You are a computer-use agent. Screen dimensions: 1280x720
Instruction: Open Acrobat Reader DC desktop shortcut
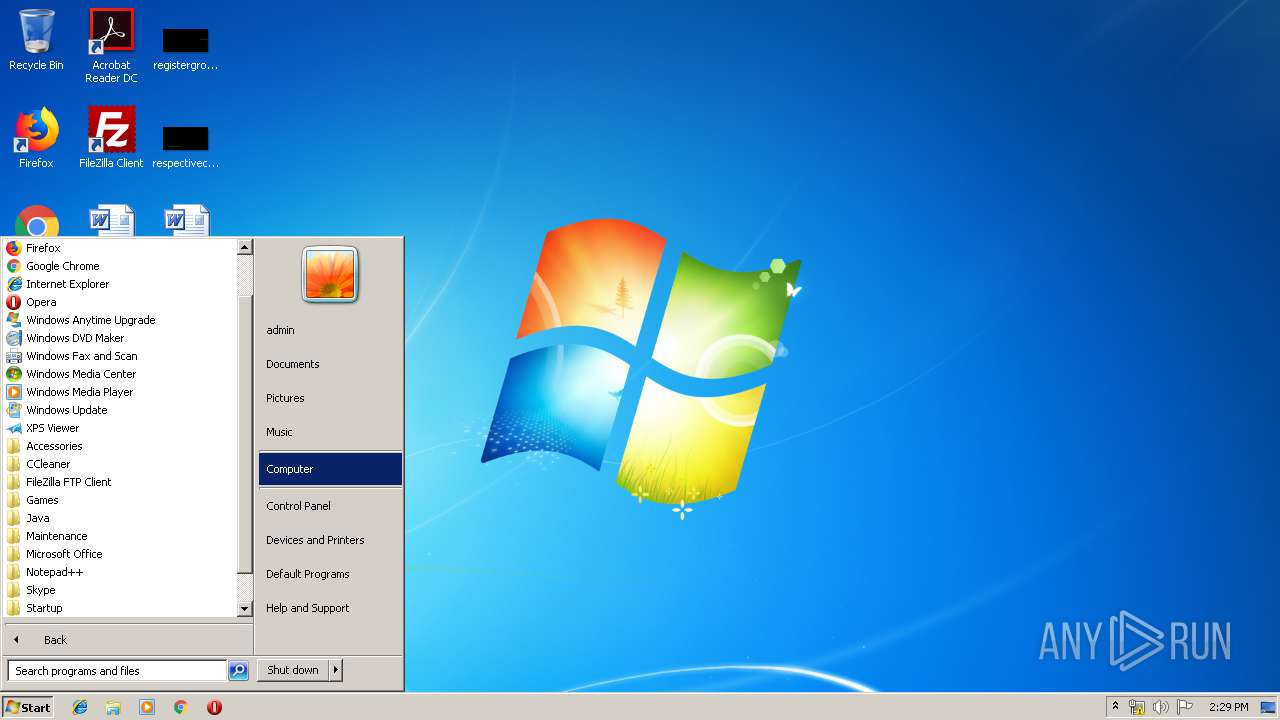tap(111, 45)
